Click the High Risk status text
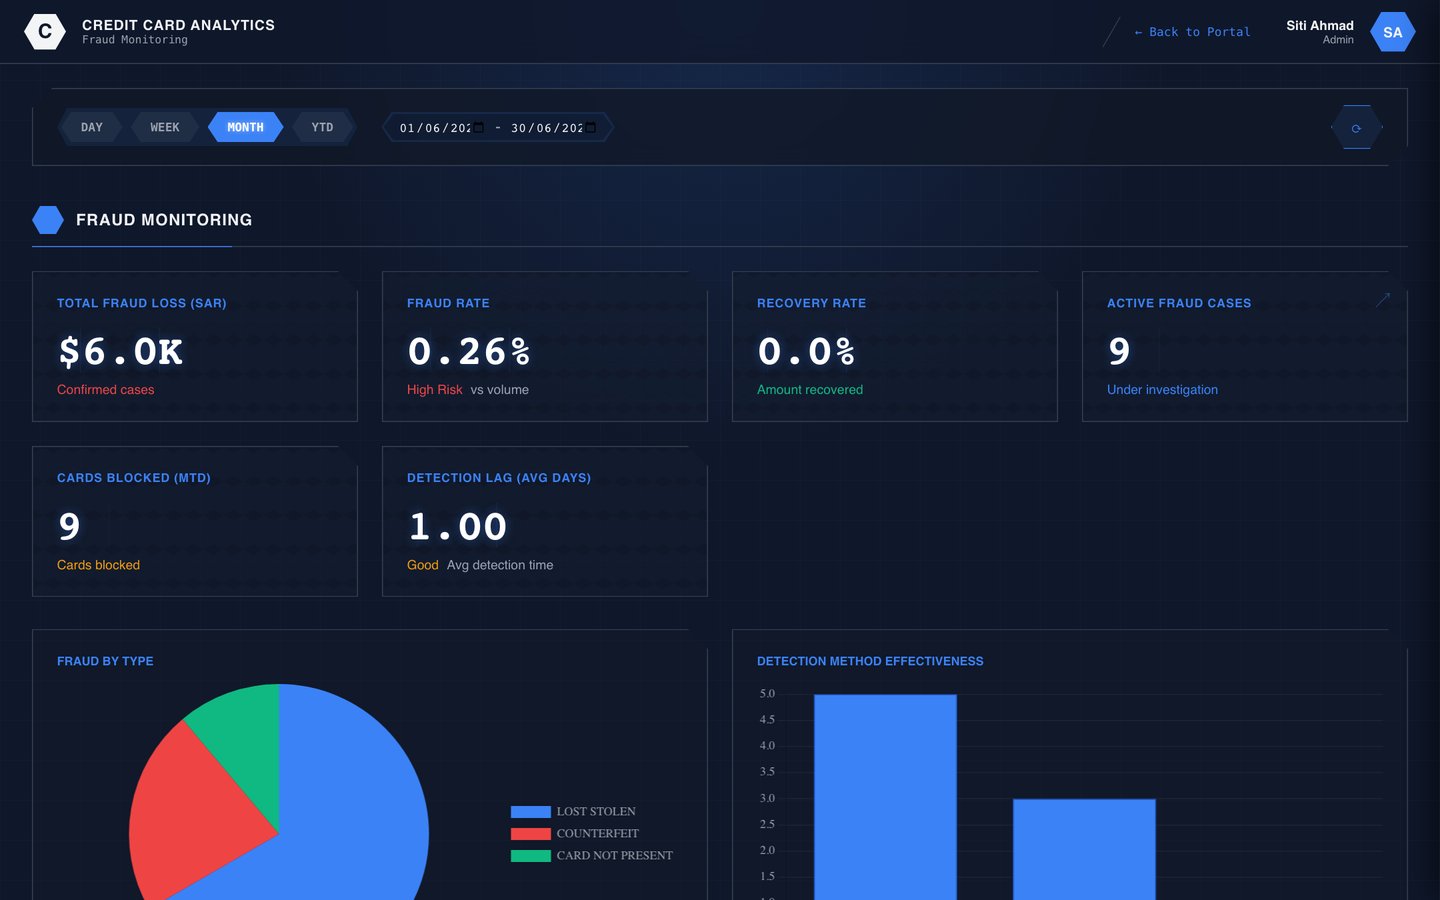Viewport: 1440px width, 900px height. [x=435, y=390]
